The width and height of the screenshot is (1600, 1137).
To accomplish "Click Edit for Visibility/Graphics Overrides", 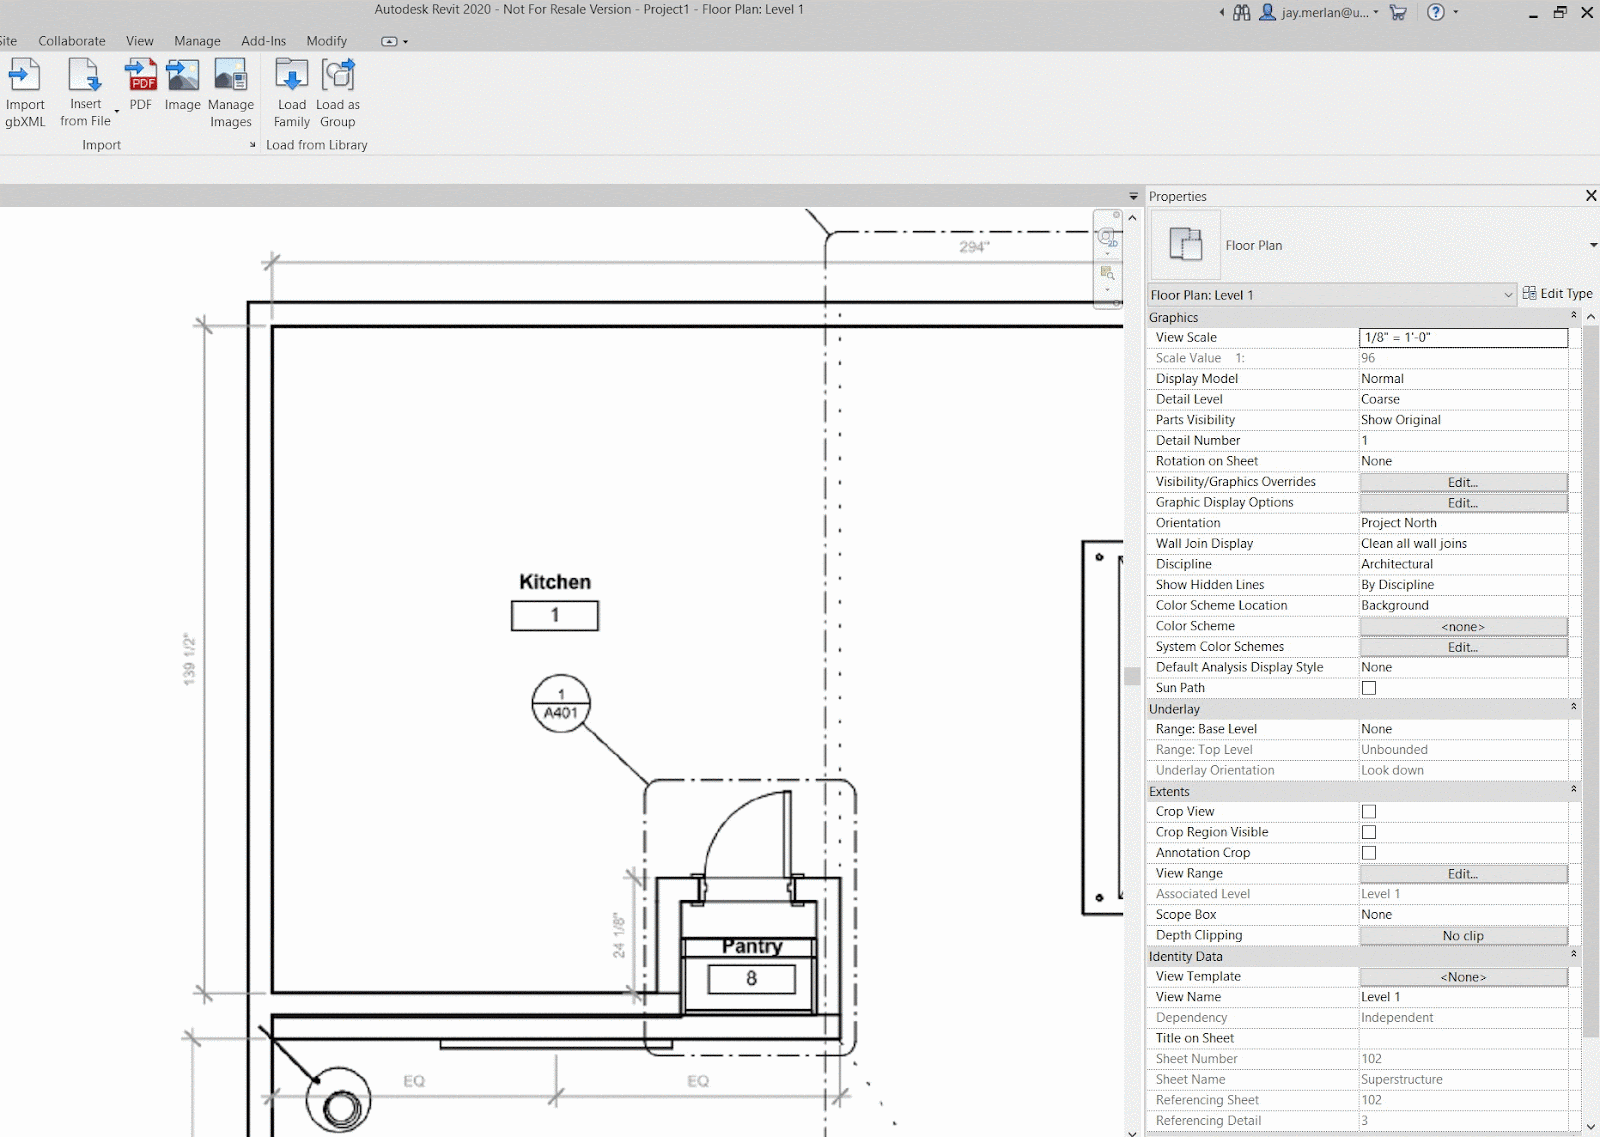I will [x=1463, y=482].
